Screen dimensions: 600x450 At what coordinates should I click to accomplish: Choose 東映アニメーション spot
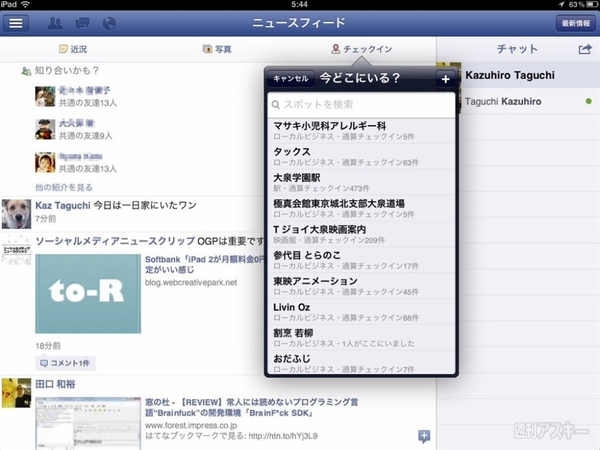pos(361,286)
